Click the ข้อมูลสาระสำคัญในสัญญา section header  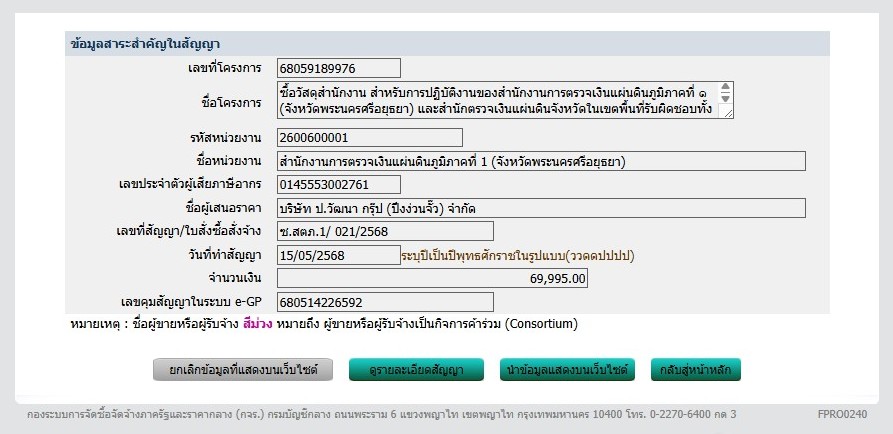pyautogui.click(x=146, y=44)
